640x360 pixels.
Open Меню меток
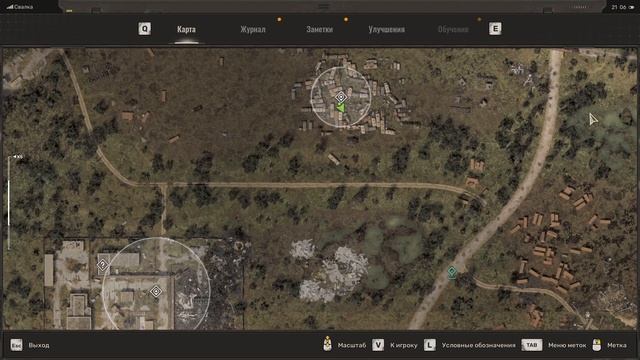tap(567, 345)
